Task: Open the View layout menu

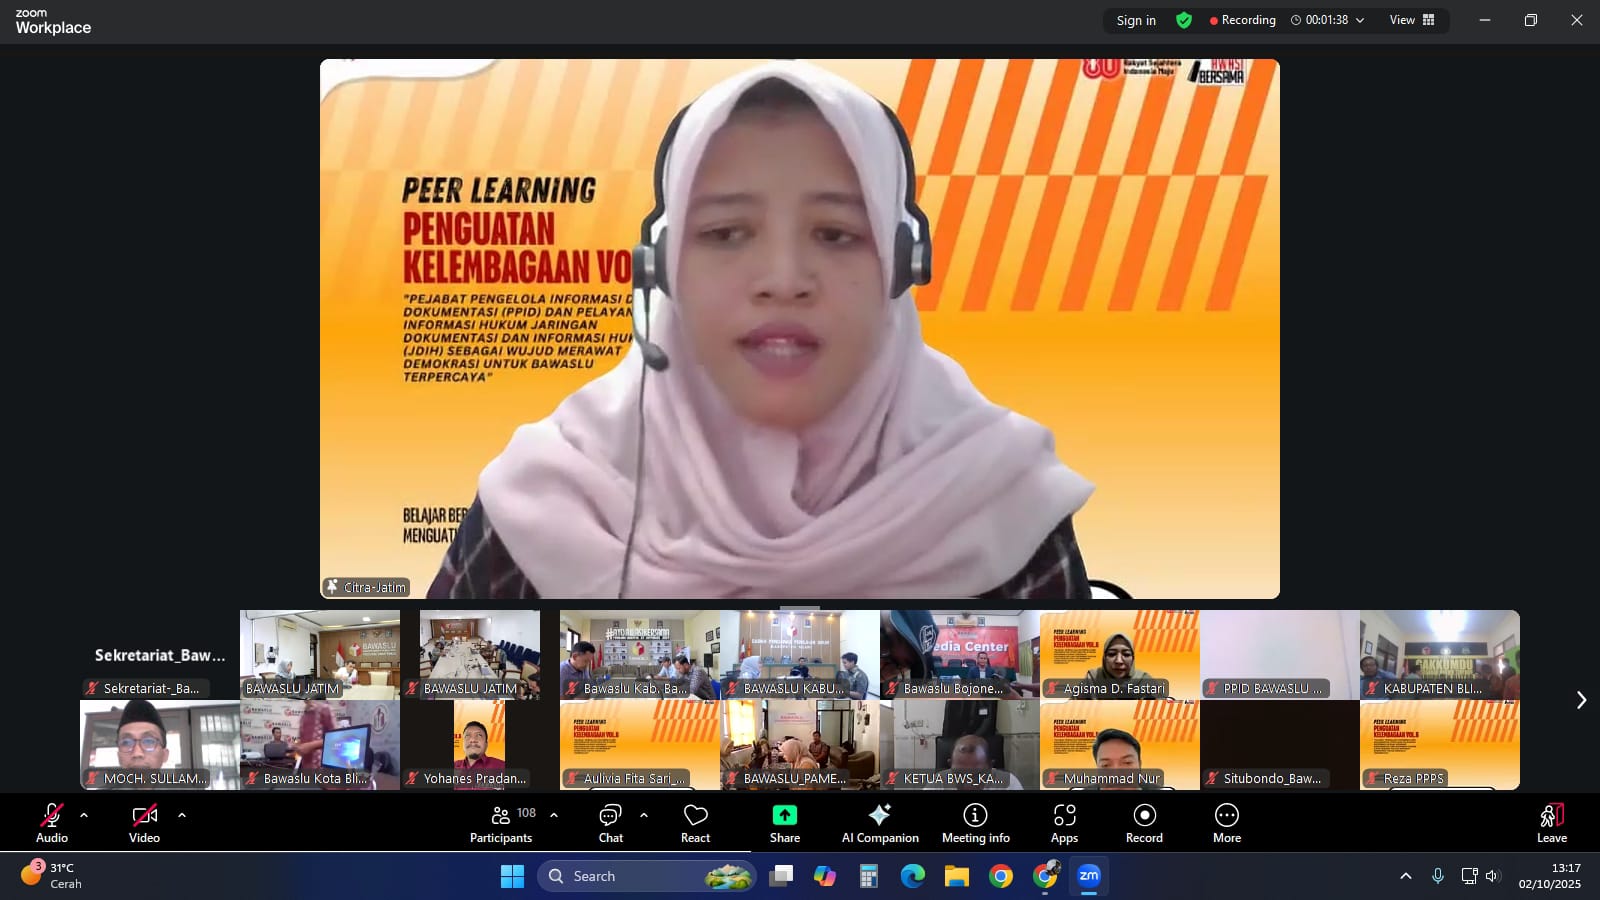Action: (1411, 20)
